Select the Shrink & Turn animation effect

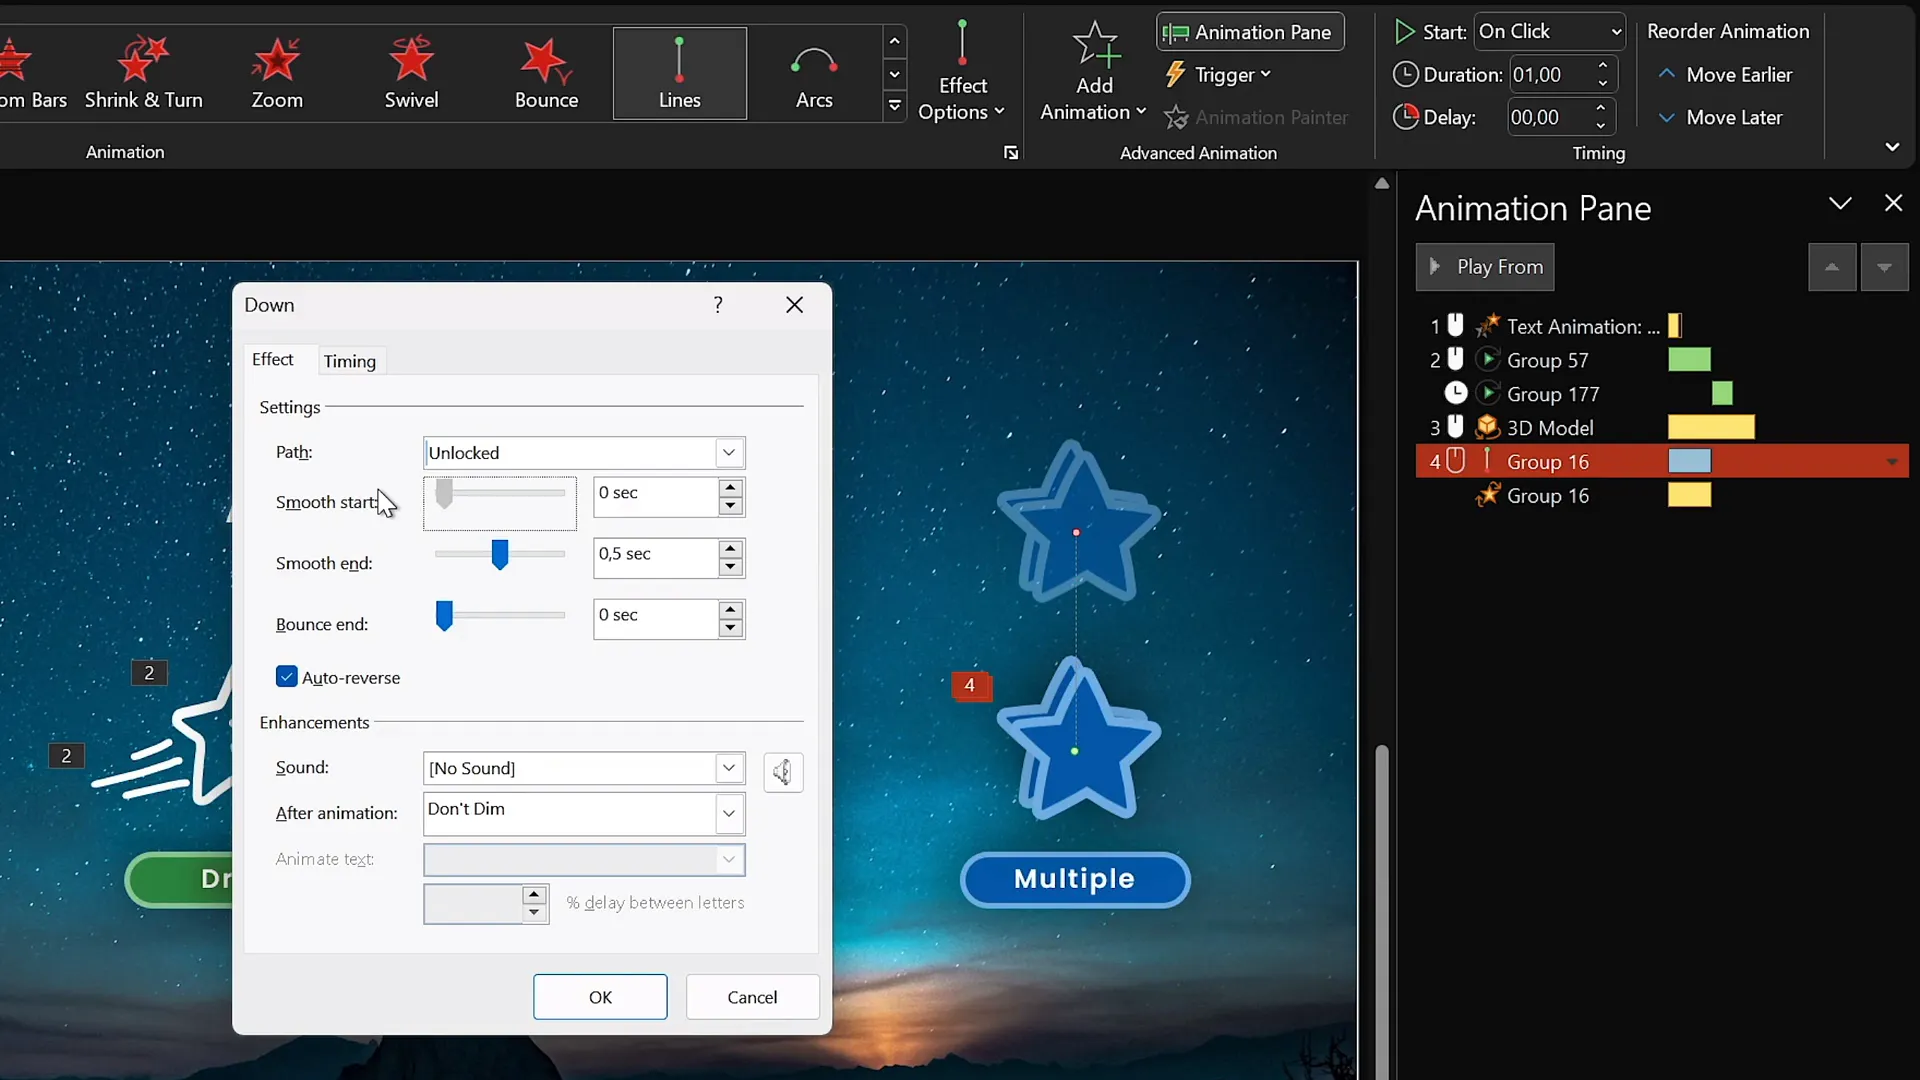143,73
